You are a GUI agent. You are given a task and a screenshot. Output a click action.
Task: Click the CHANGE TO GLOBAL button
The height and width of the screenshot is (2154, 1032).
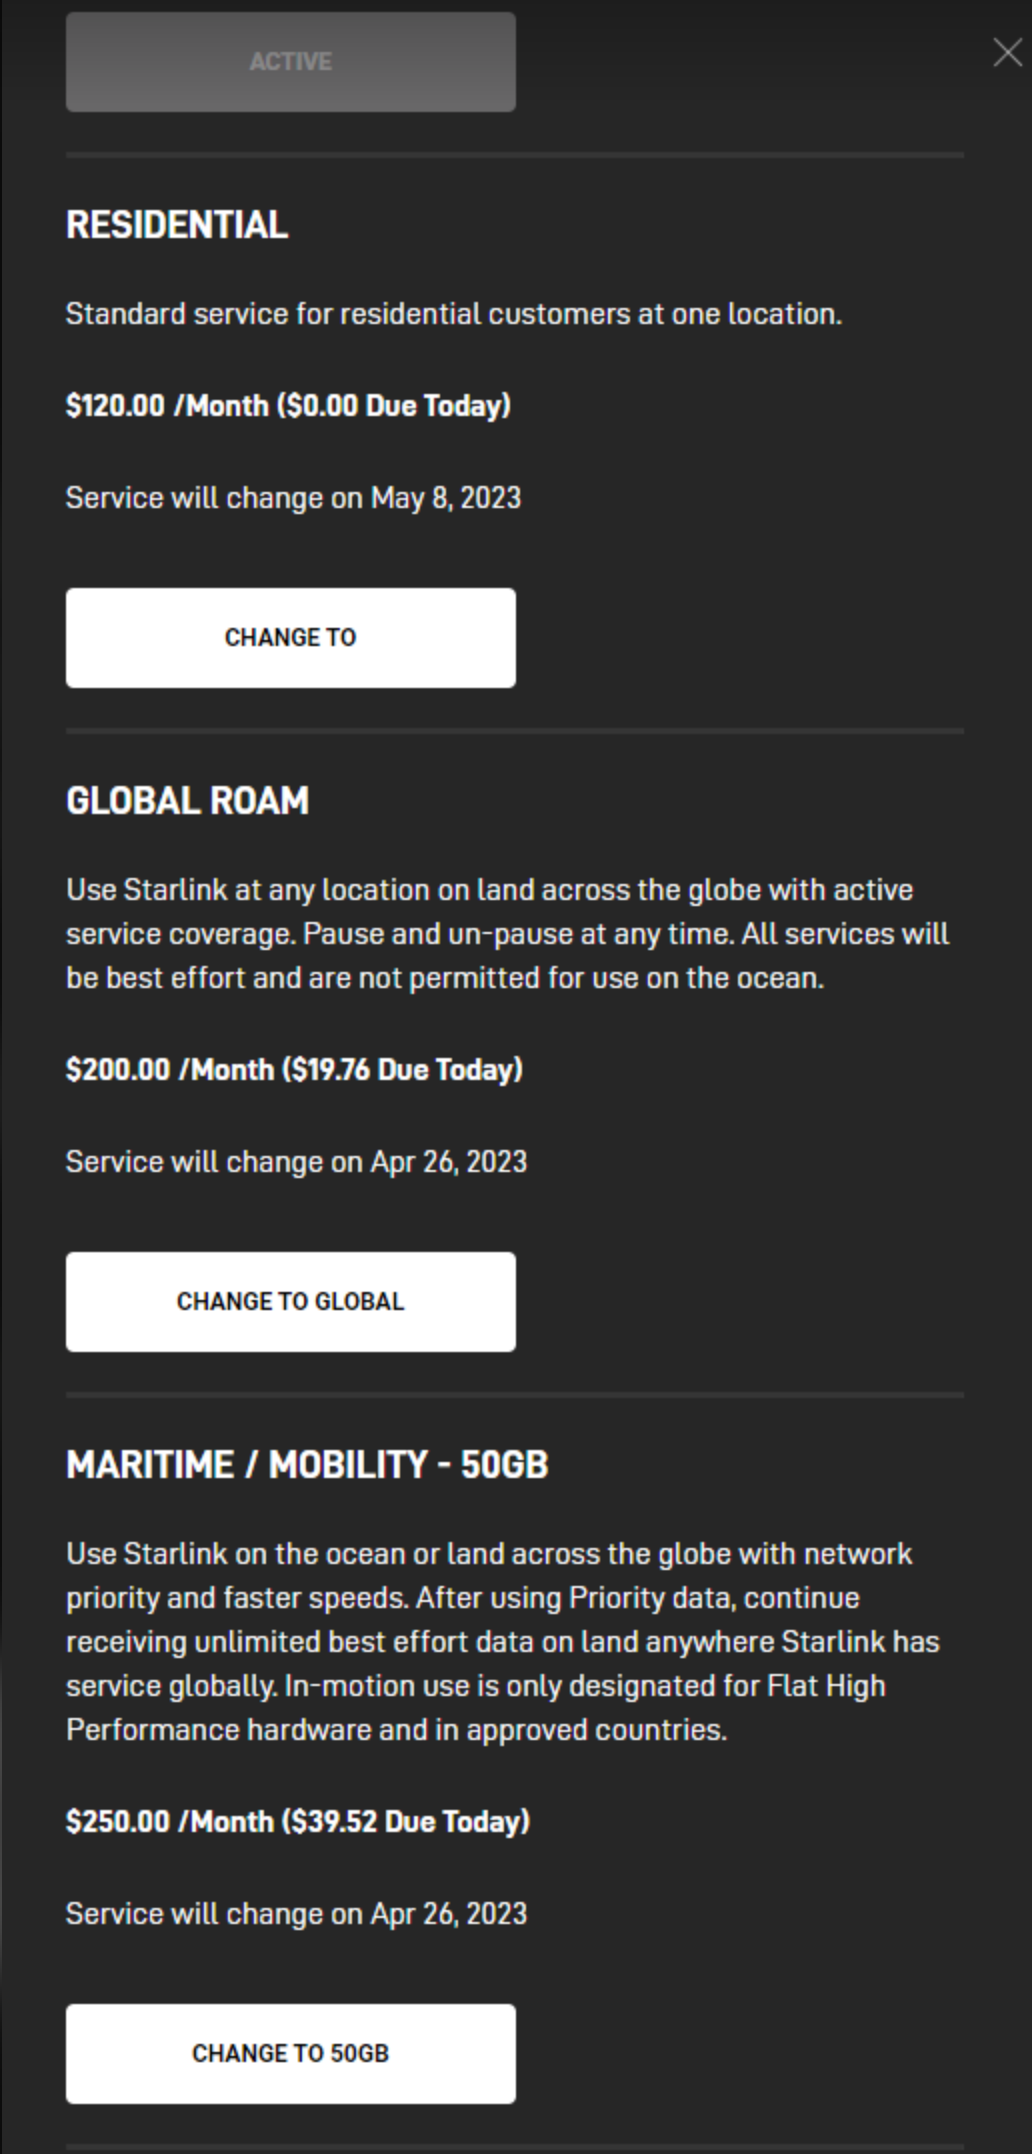click(x=290, y=1301)
